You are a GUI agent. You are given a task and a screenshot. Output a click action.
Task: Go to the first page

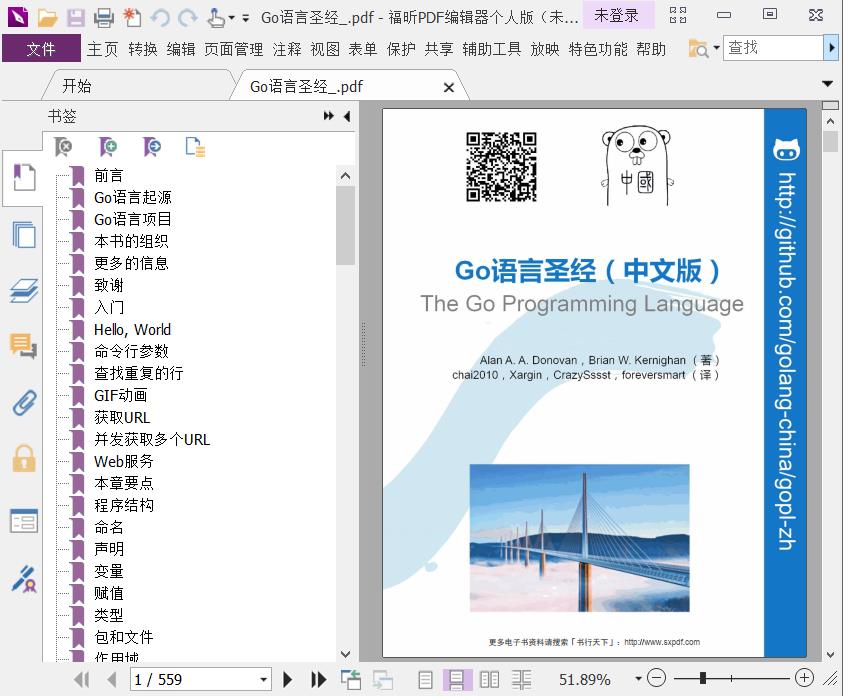[82, 679]
